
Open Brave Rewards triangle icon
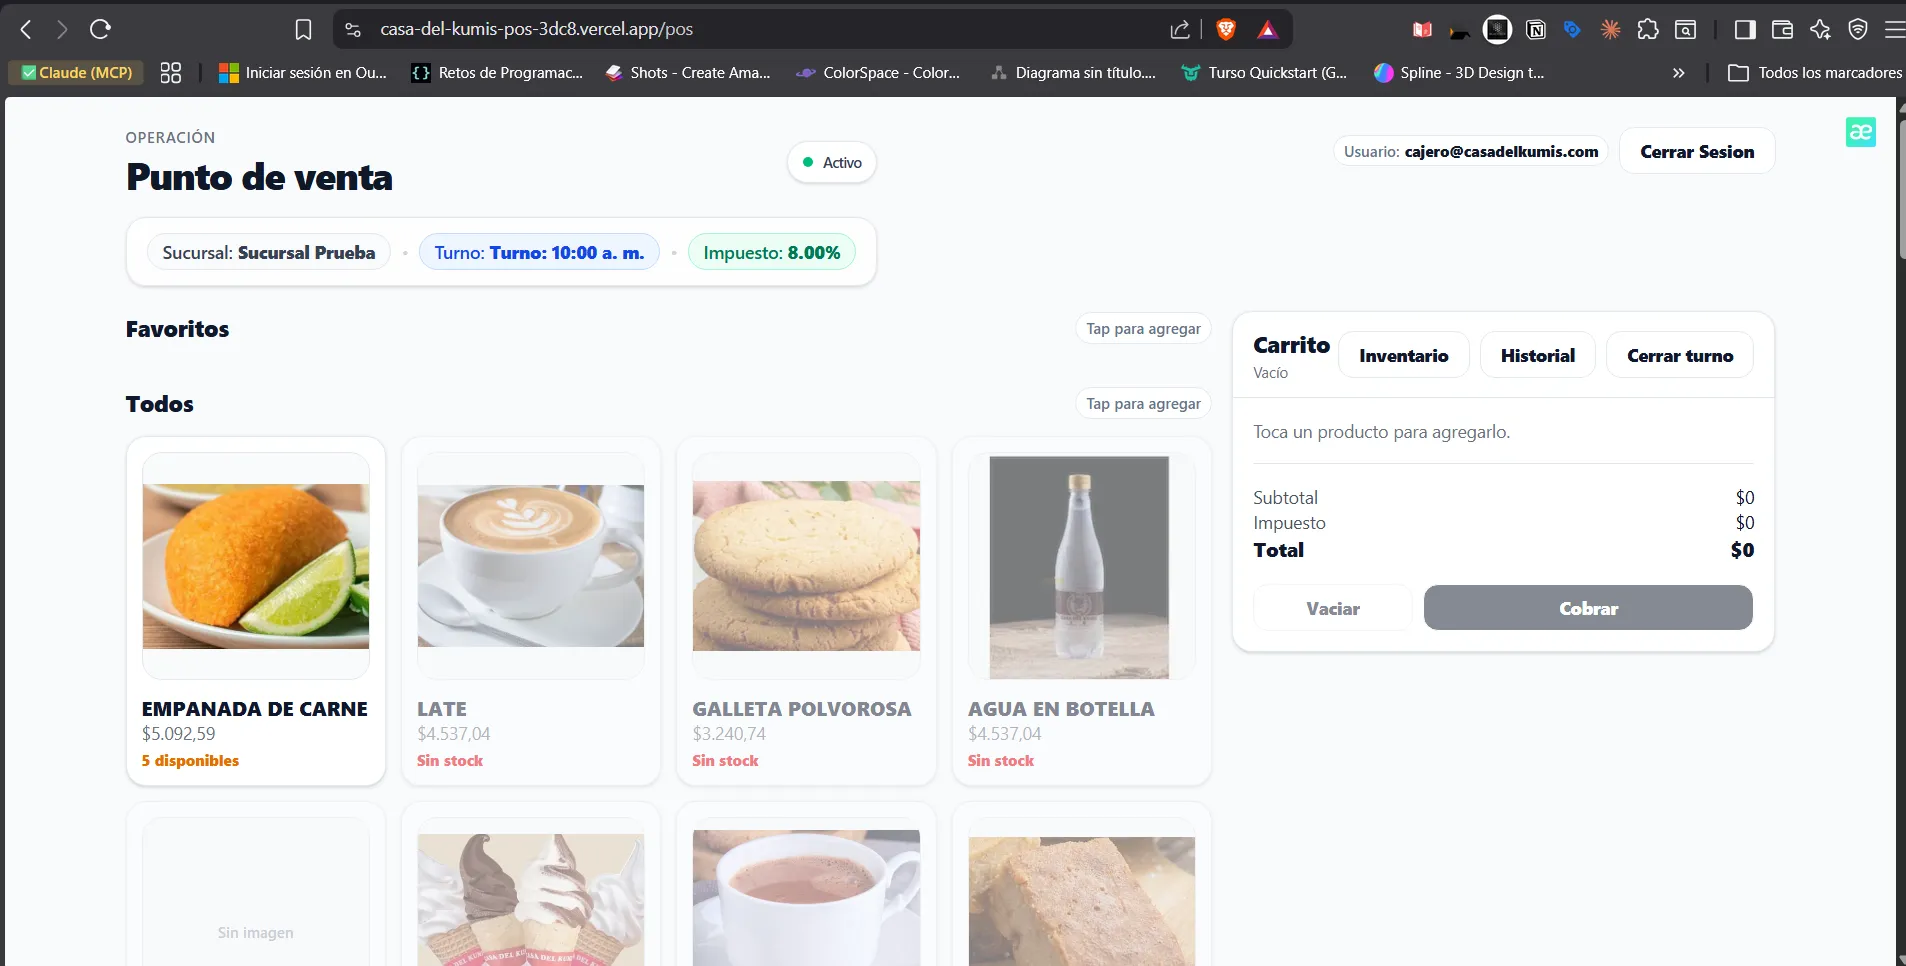(1267, 30)
